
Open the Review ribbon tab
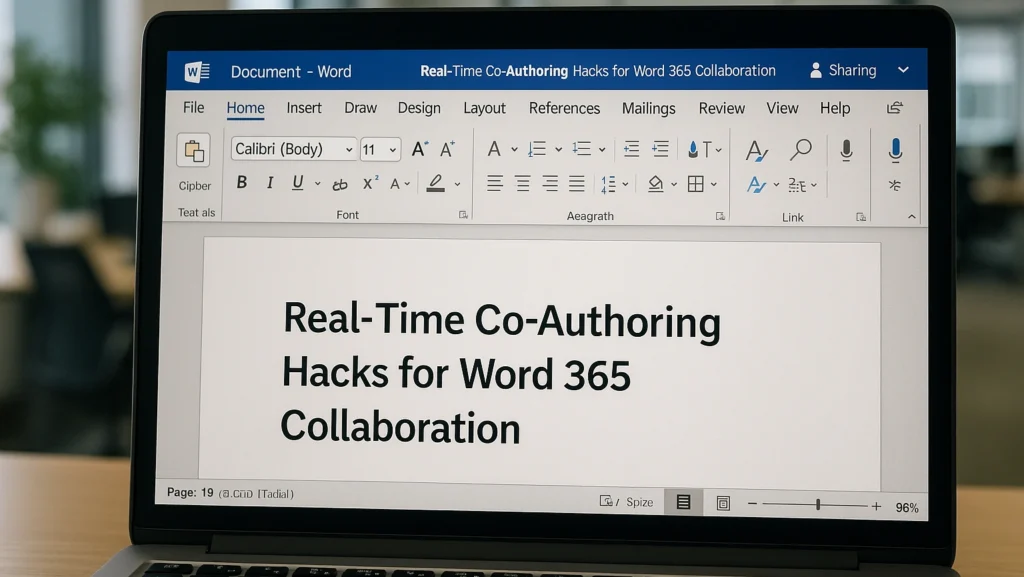click(x=721, y=108)
